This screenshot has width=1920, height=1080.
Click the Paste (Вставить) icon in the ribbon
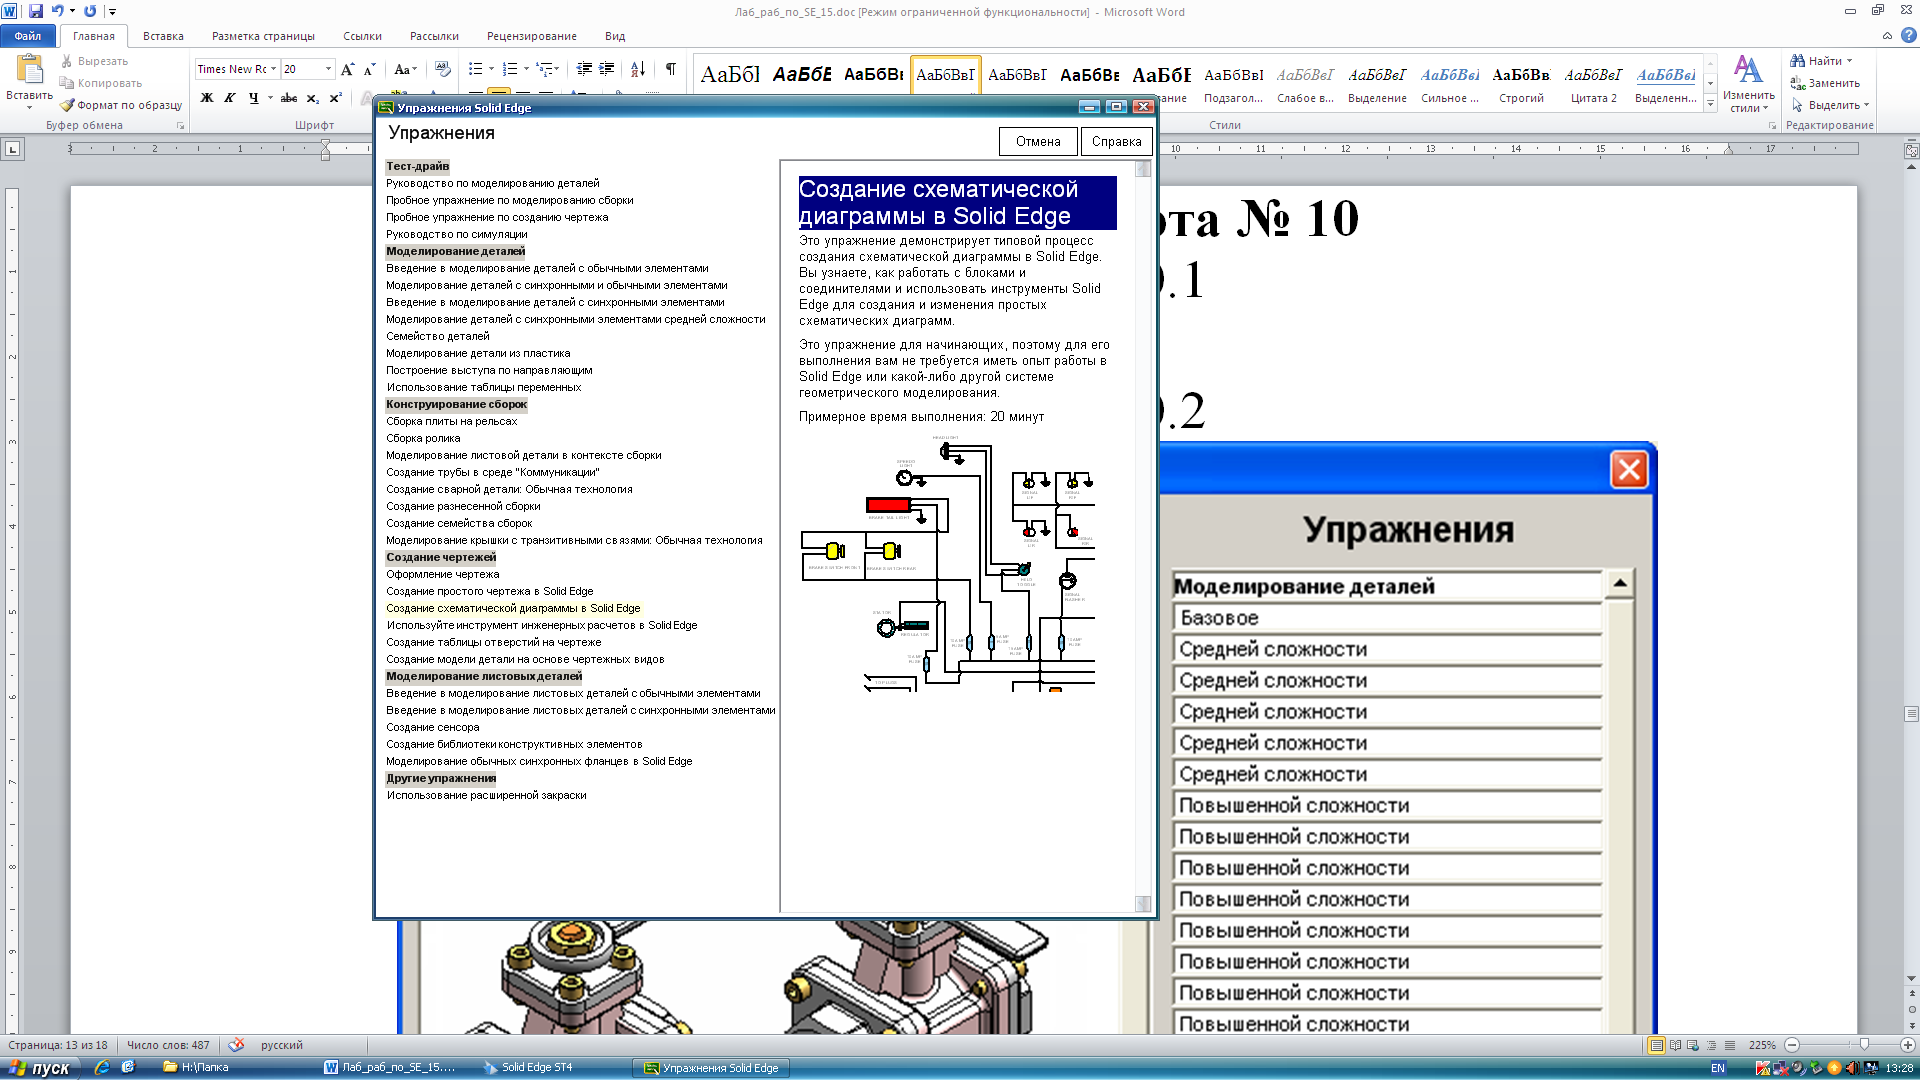pyautogui.click(x=29, y=70)
